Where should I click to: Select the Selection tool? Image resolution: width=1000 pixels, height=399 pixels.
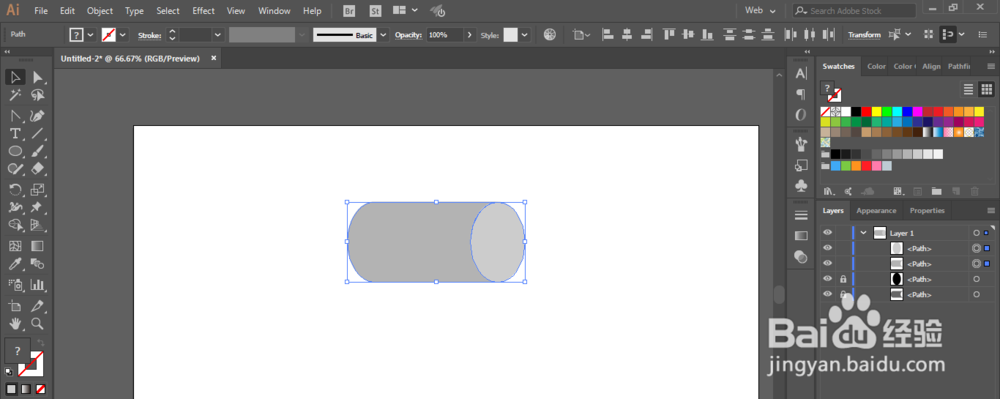[x=15, y=77]
